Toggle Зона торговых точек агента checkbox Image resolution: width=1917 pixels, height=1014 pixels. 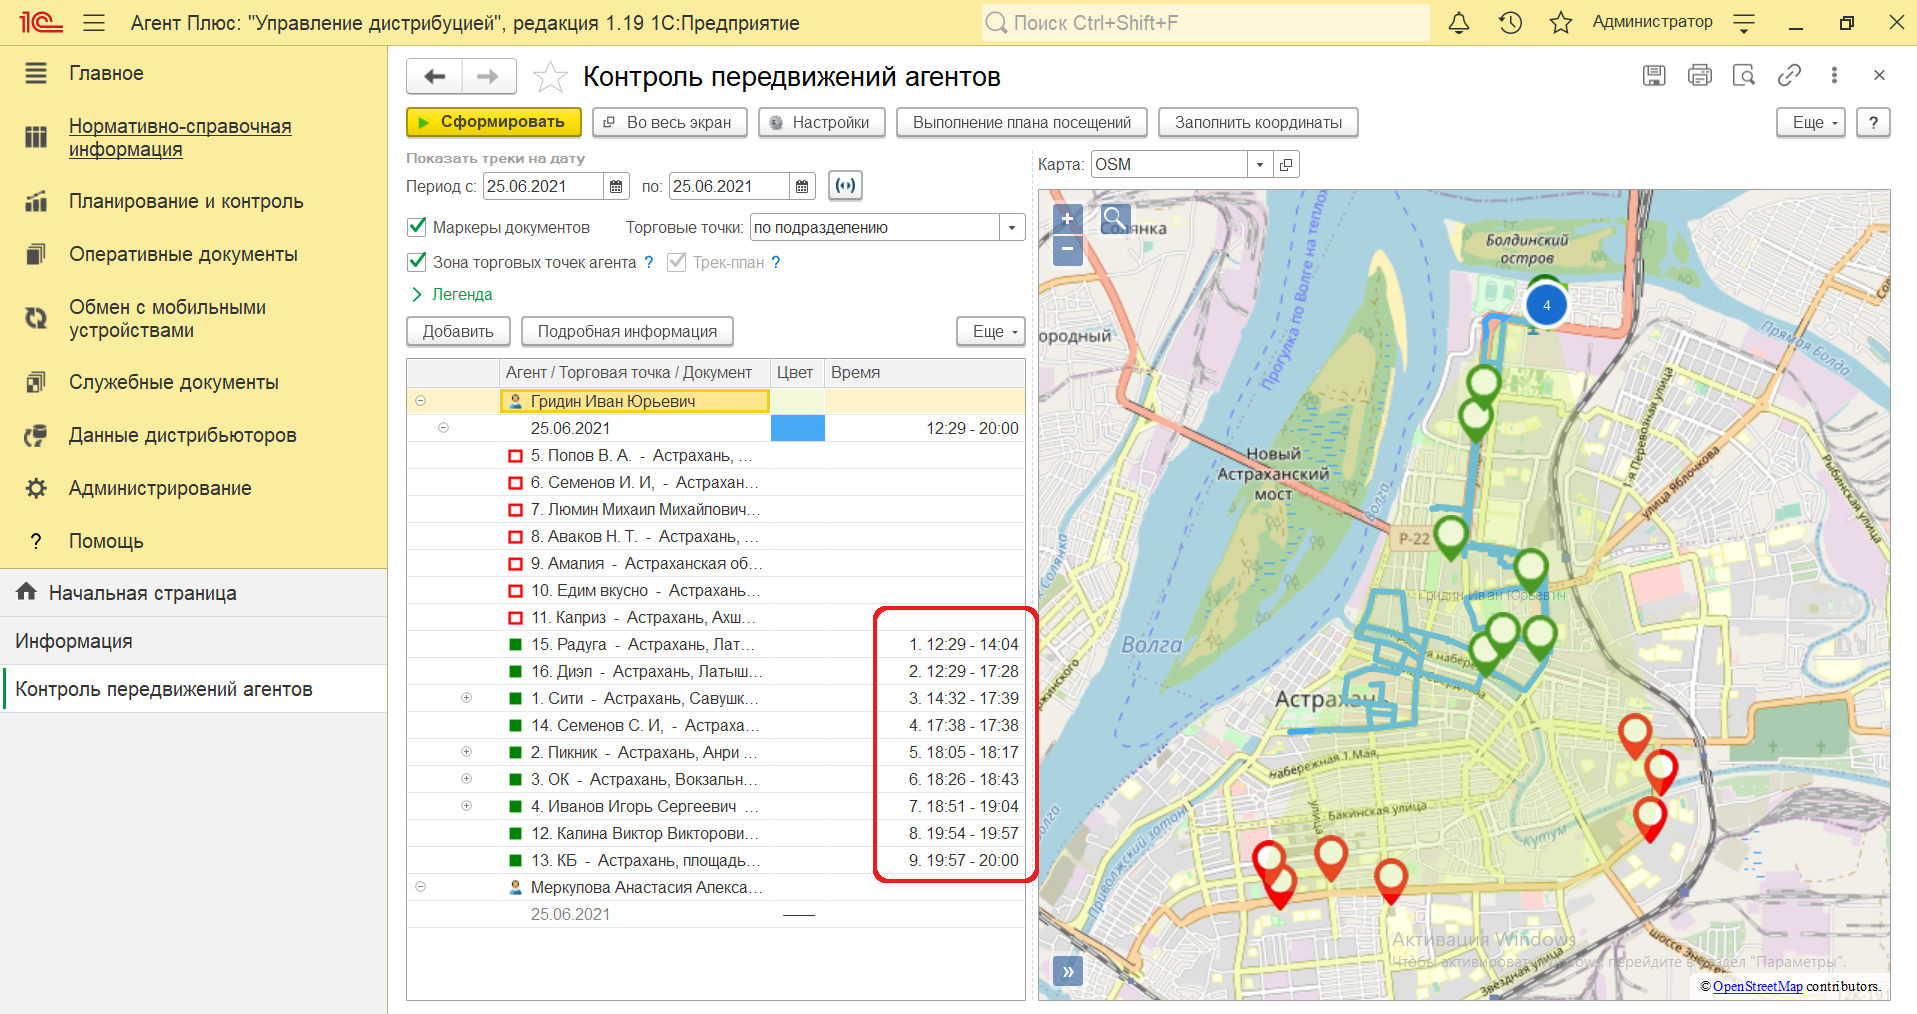[417, 262]
